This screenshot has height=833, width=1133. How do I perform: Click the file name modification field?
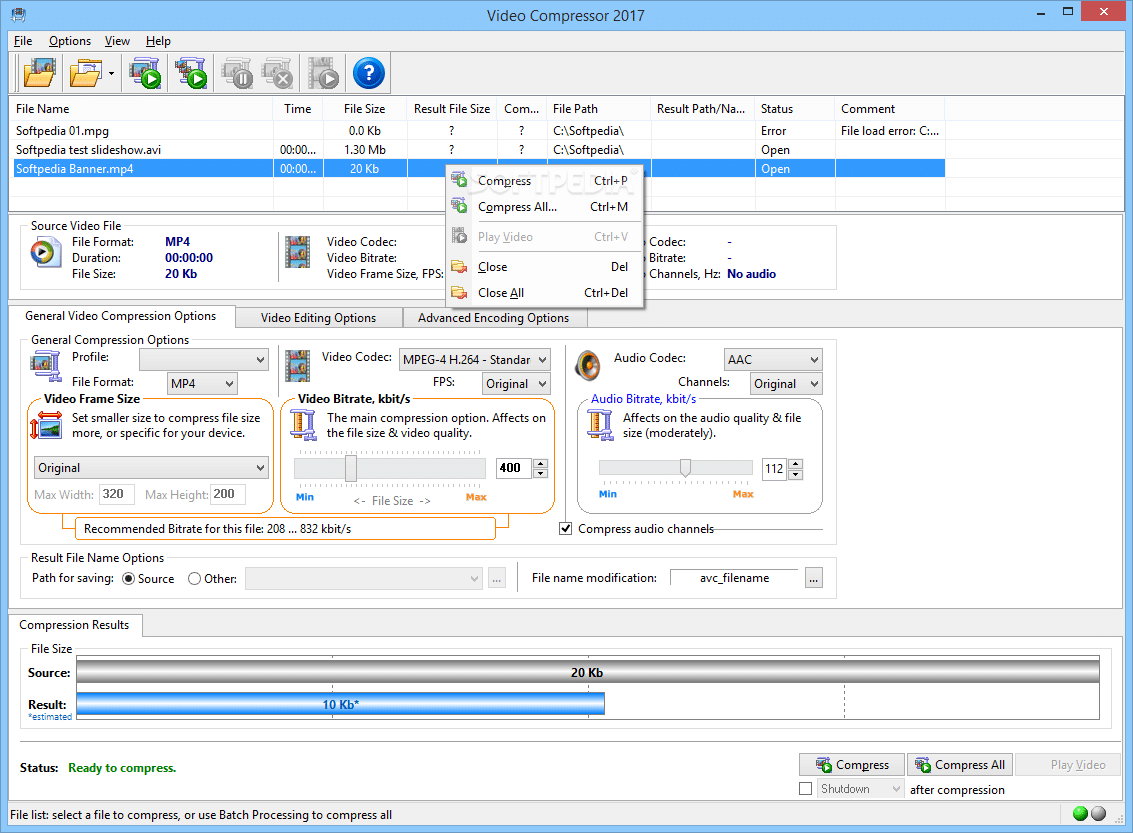[734, 578]
